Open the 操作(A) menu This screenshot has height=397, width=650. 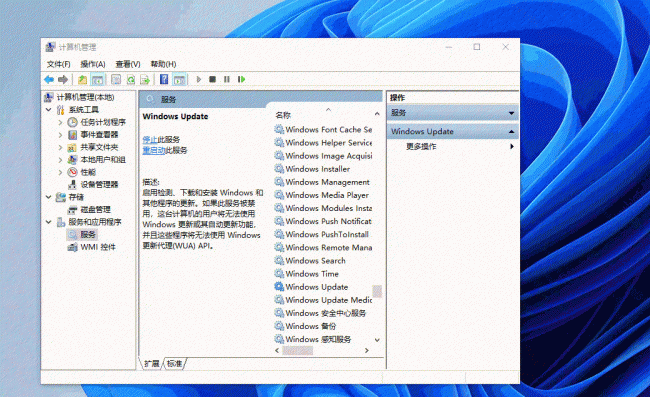93,64
